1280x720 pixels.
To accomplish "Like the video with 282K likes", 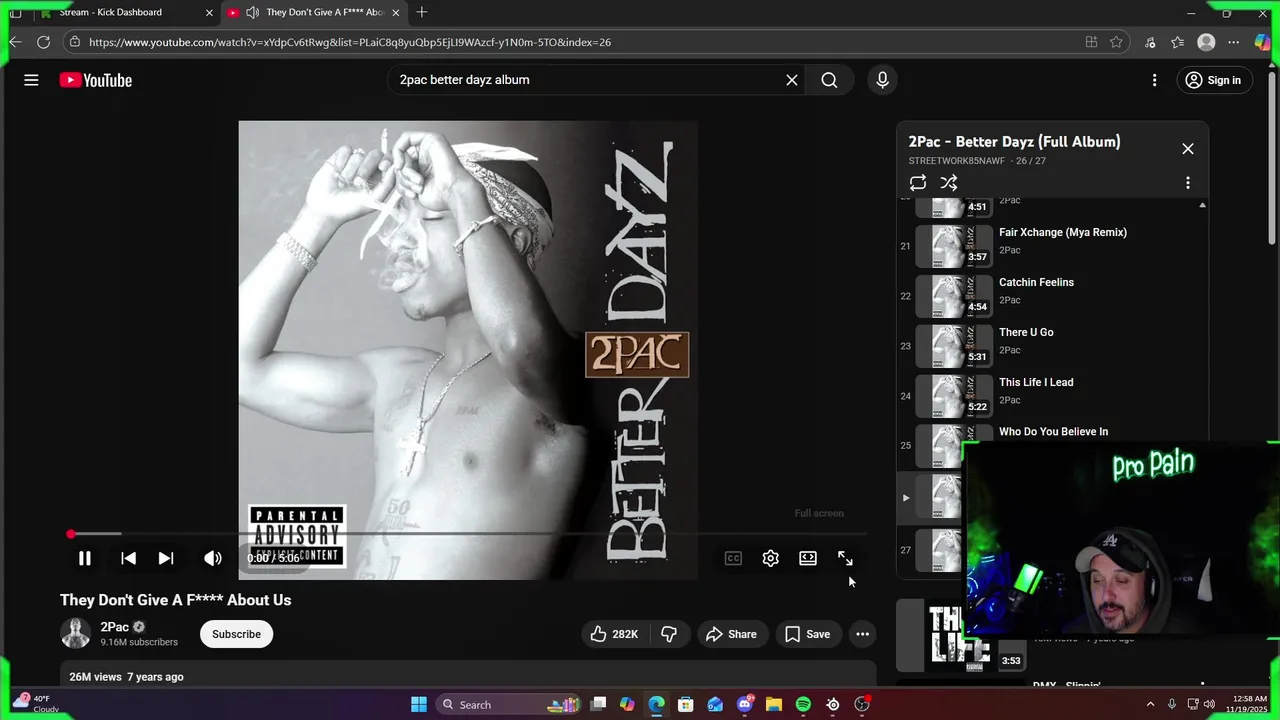I will [x=614, y=634].
